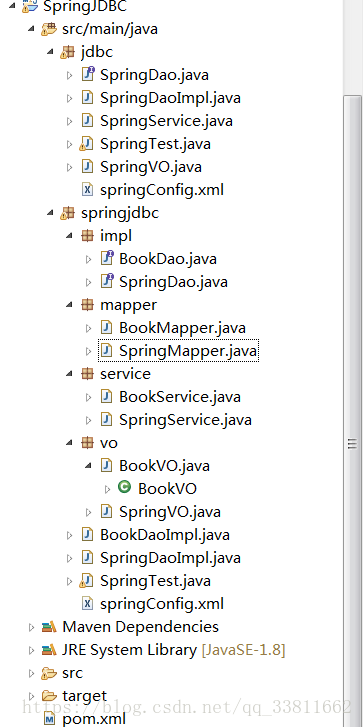Screen dimensions: 363x727
Task: Collapse the mapper package
Action: (x=70, y=305)
